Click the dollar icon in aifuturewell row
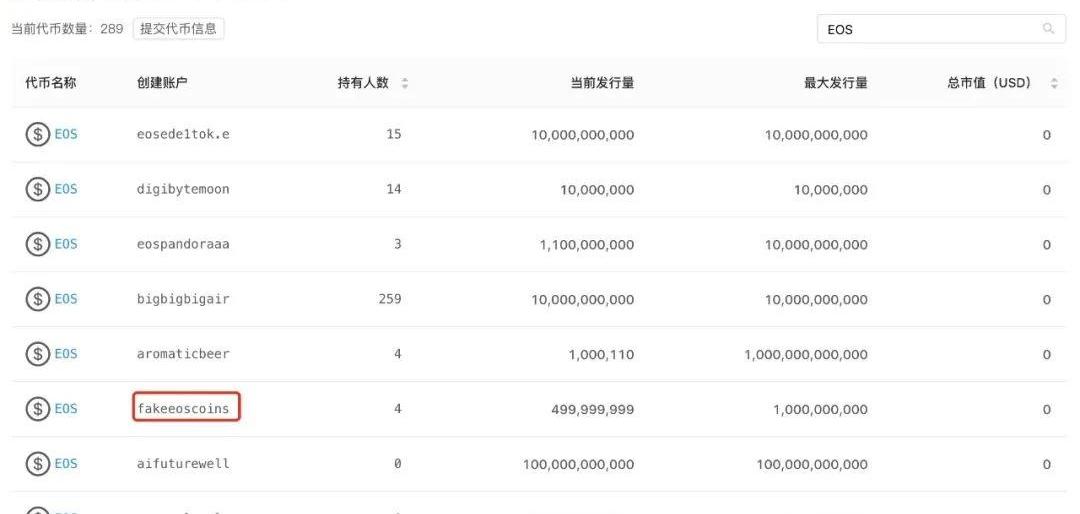This screenshot has width=1080, height=514. pos(38,464)
